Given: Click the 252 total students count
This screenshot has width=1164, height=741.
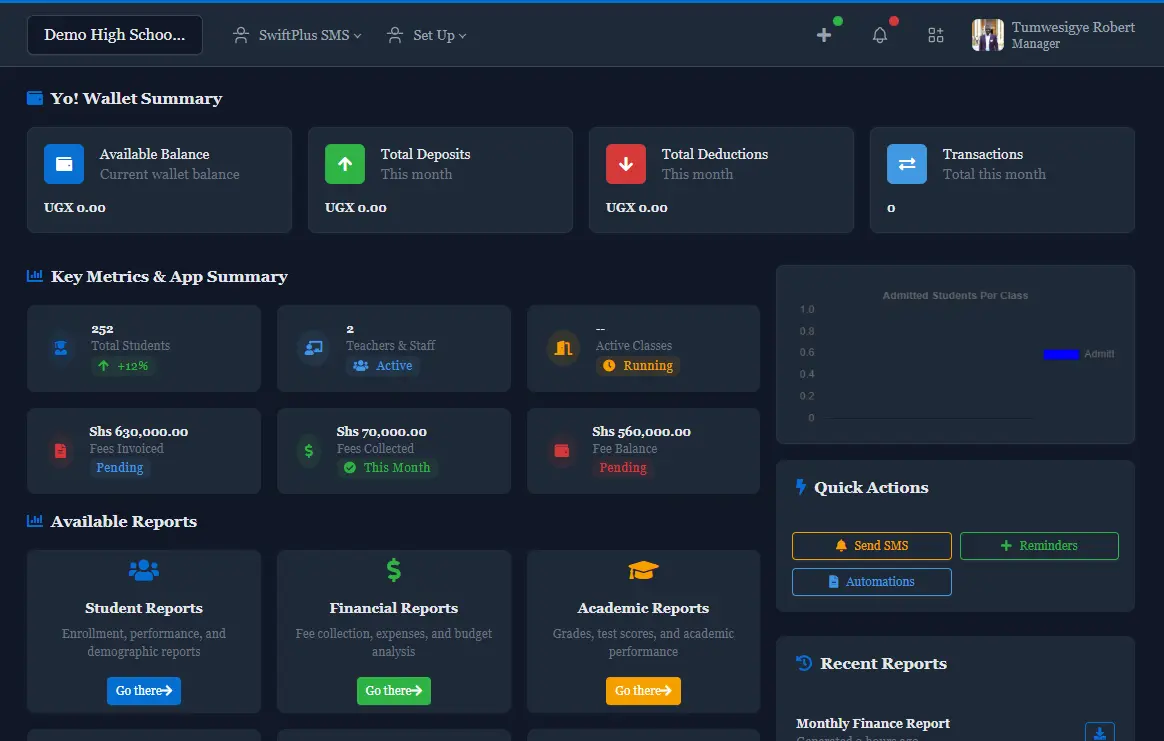Looking at the screenshot, I should (102, 329).
